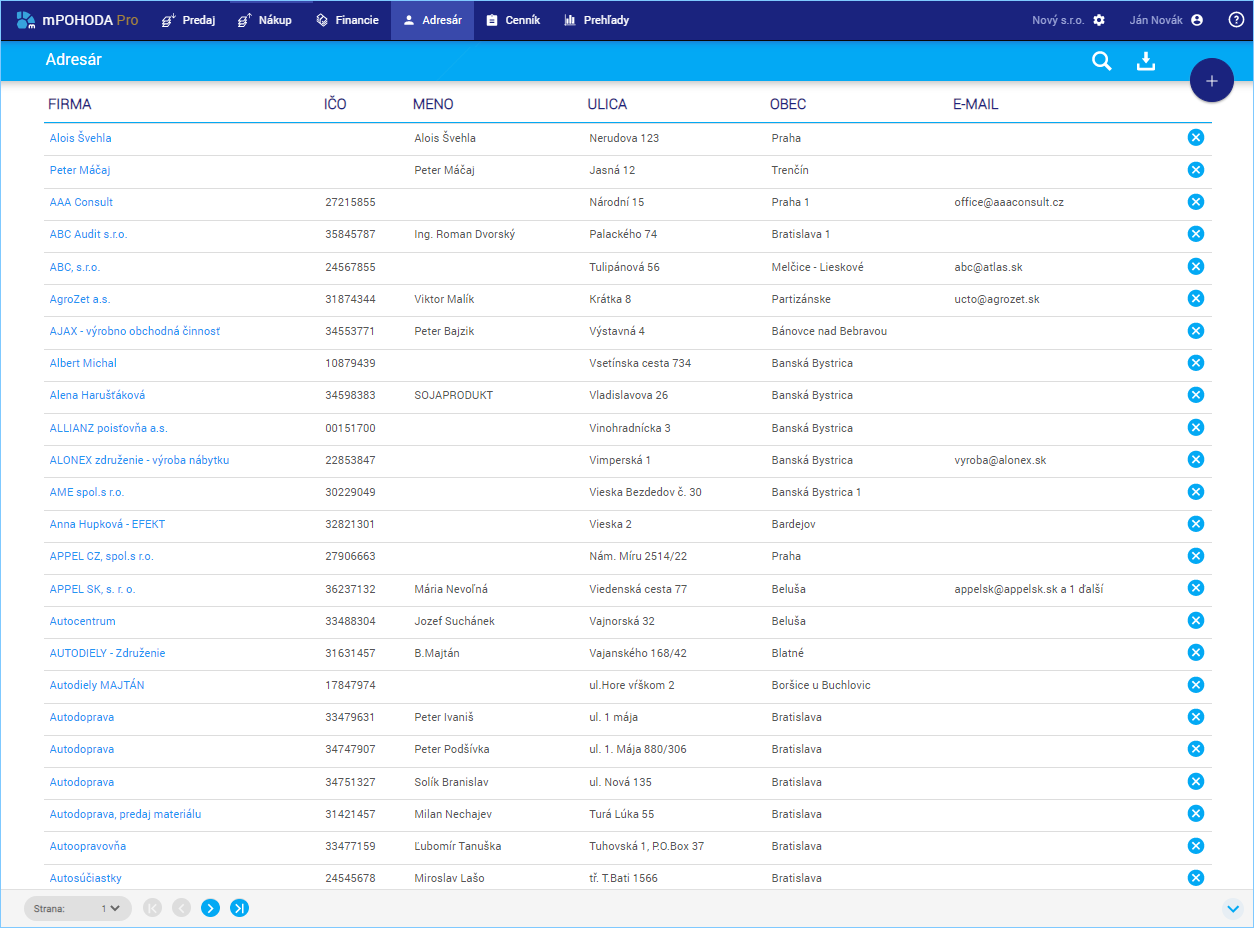Click street Tuhovská 1, P.O.Box 37

click(x=647, y=846)
